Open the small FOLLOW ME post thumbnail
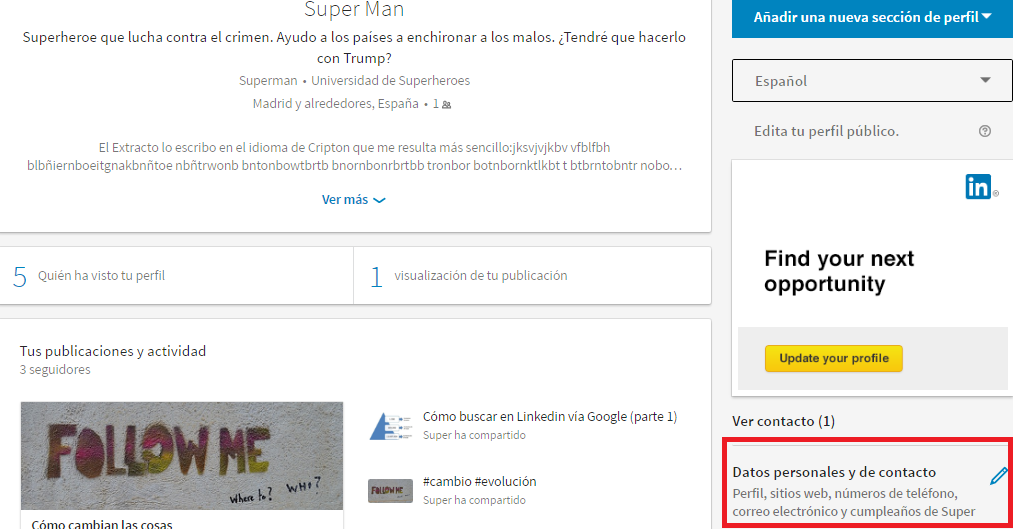 390,491
